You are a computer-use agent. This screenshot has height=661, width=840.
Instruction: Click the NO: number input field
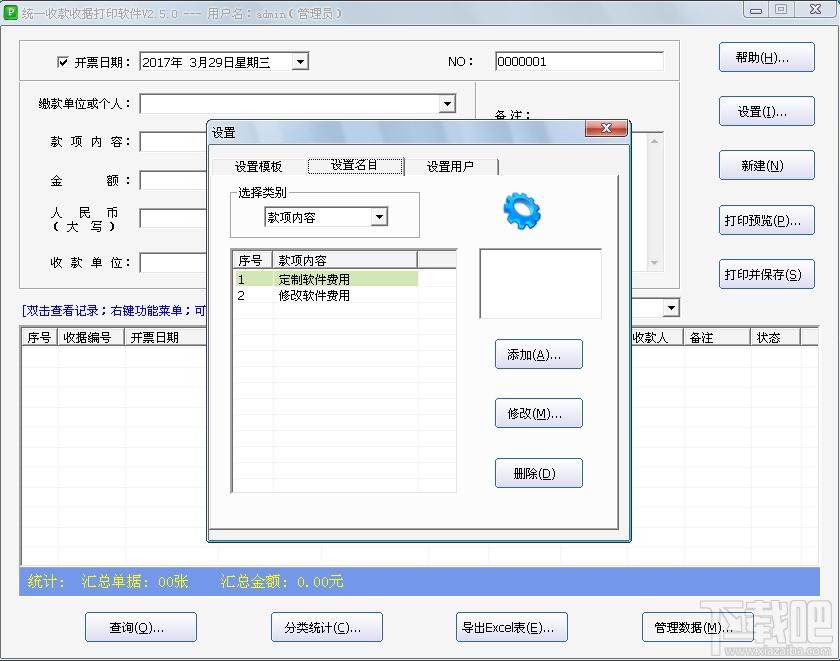coord(579,62)
